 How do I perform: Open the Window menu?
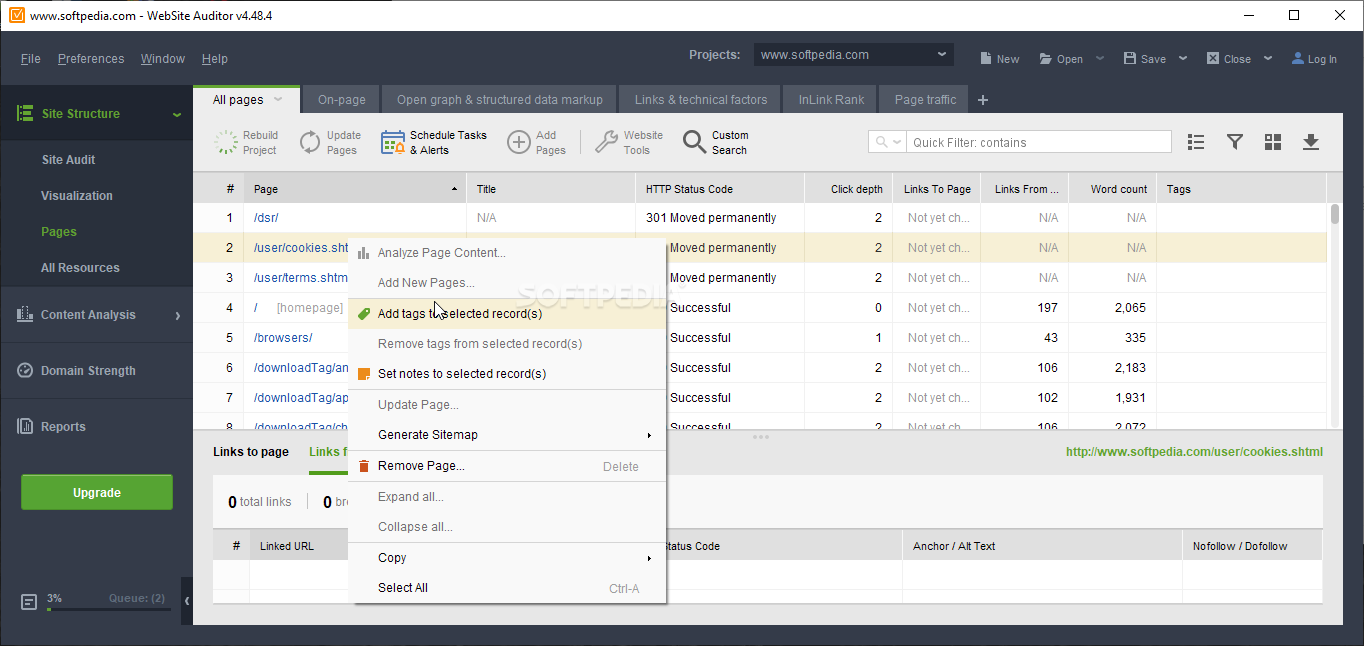coord(163,59)
